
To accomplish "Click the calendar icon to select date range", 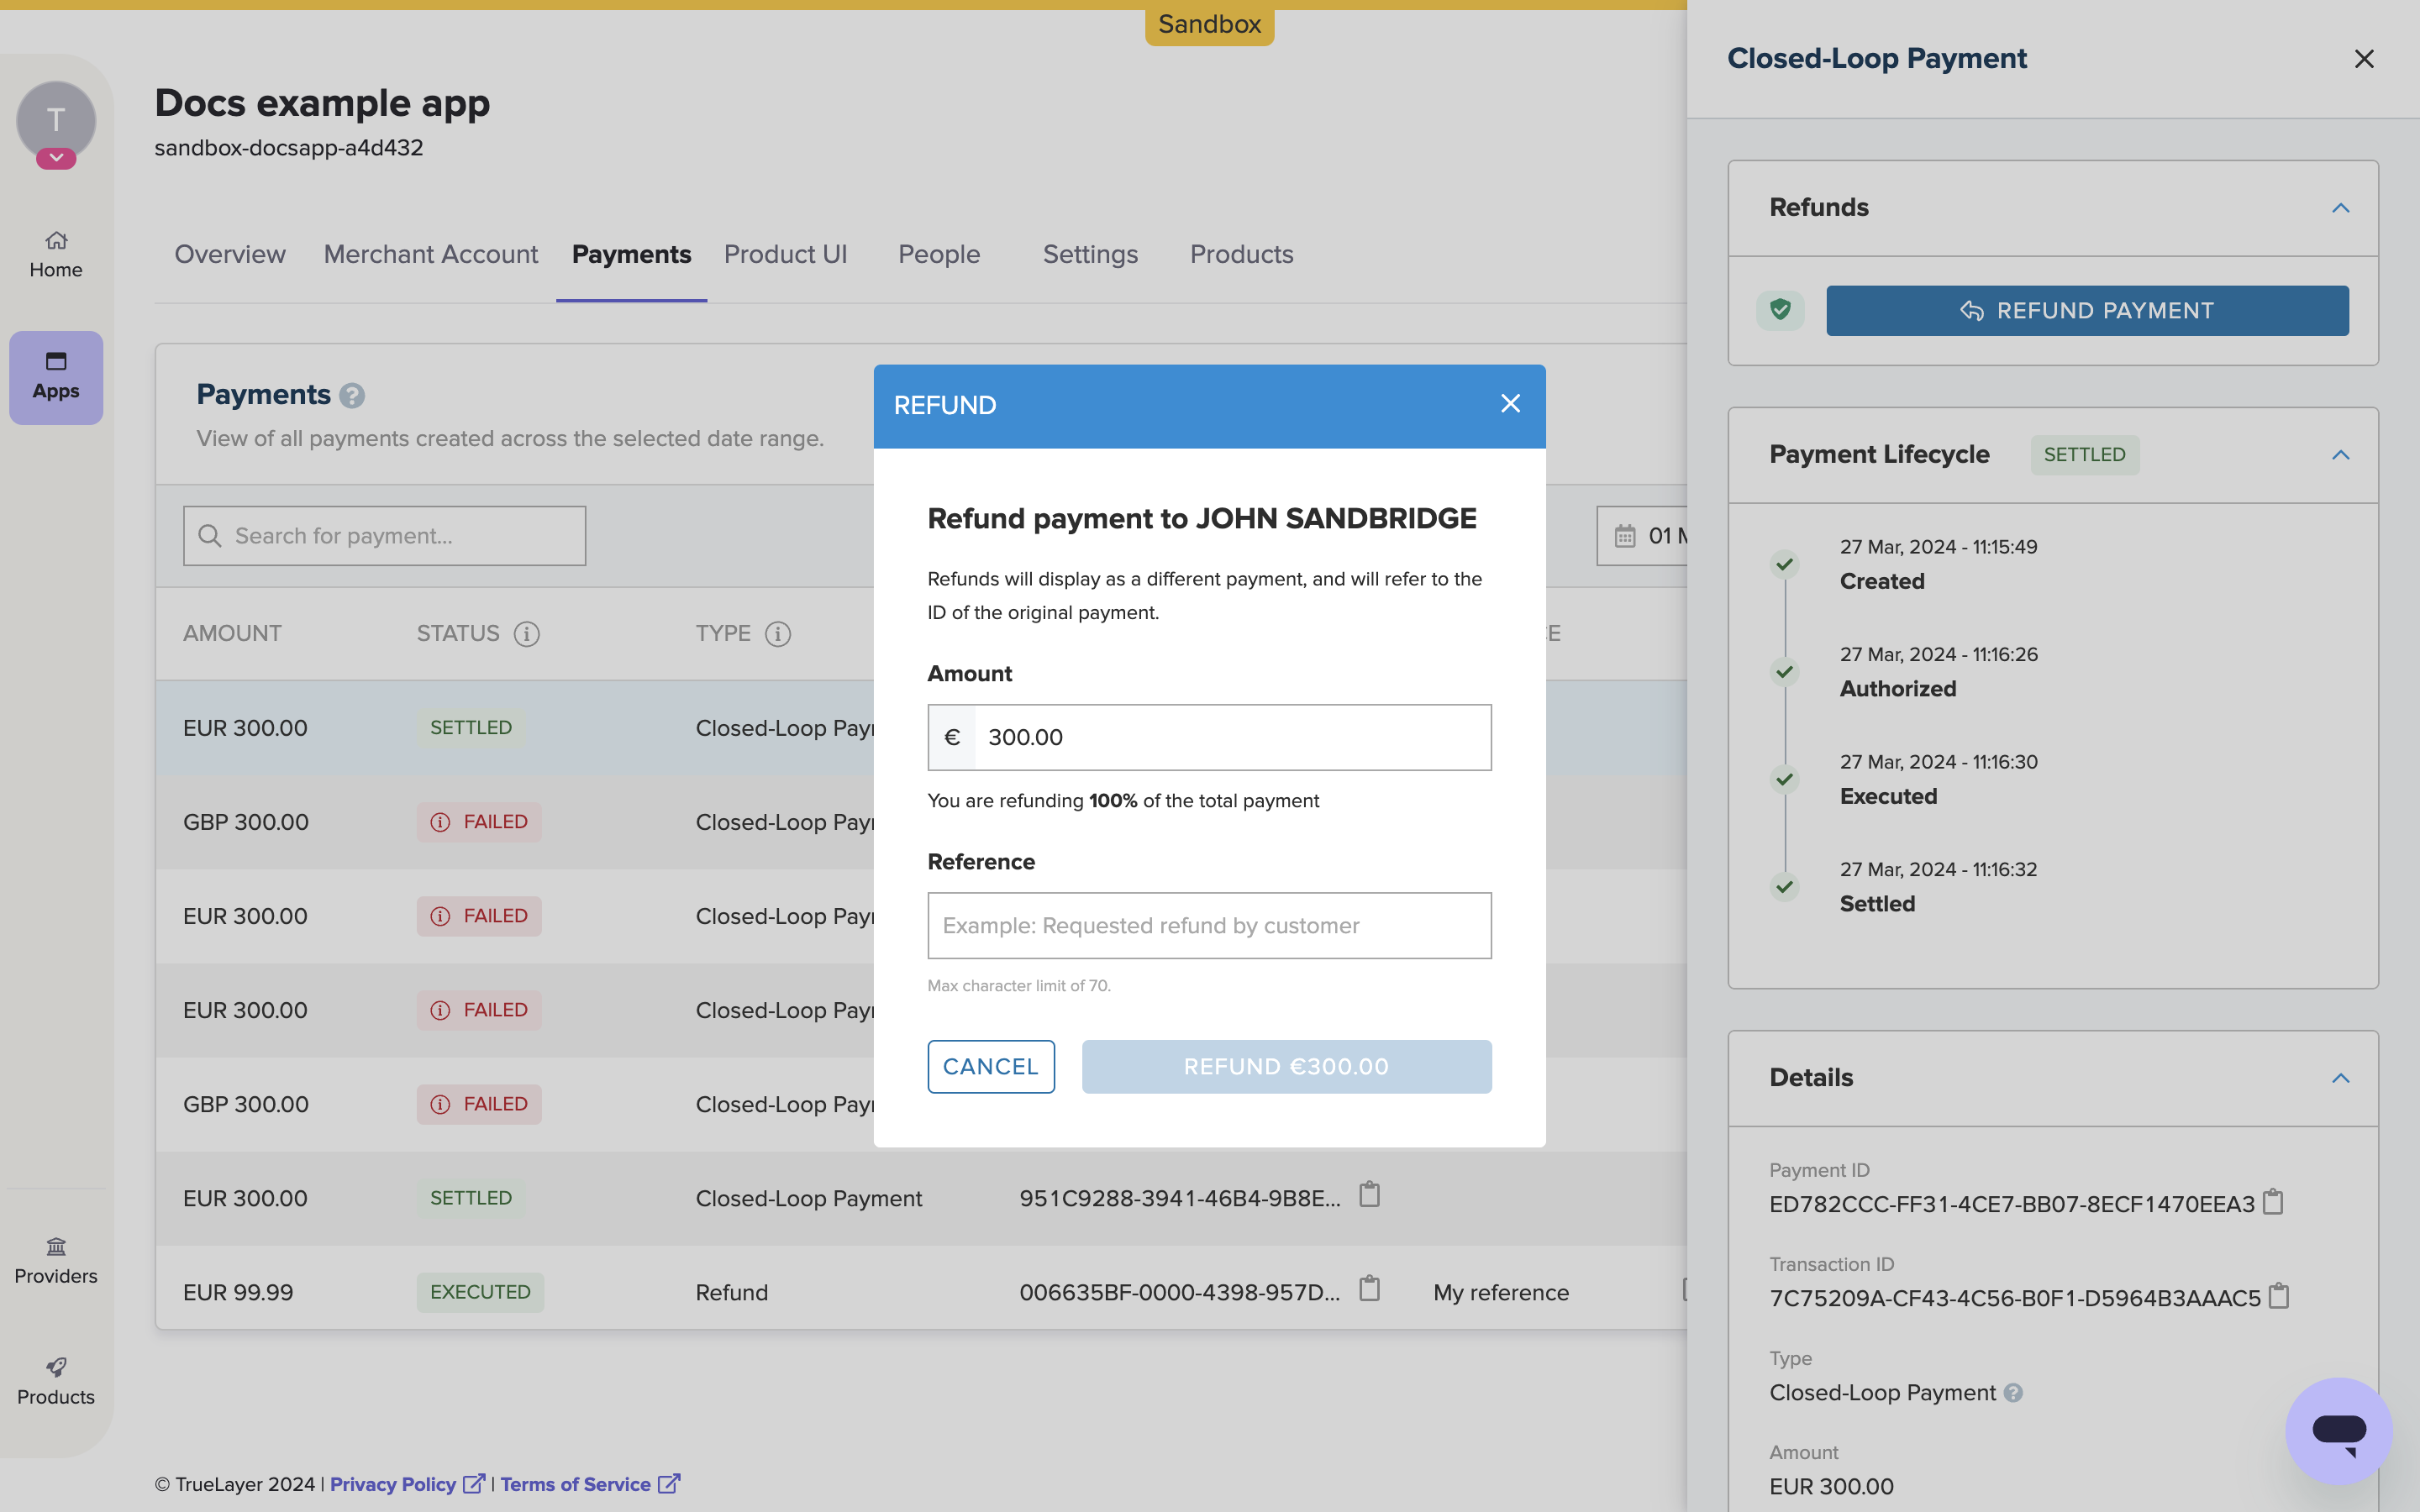I will (x=1623, y=535).
